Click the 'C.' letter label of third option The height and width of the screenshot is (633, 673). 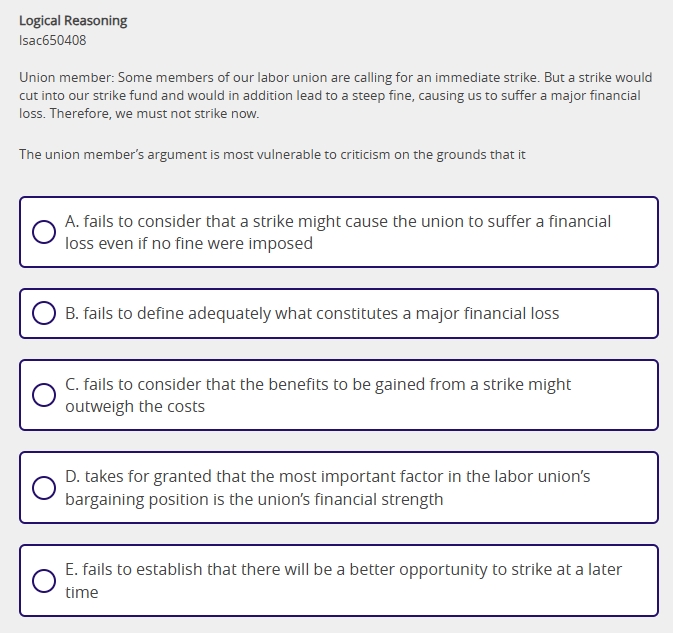point(72,384)
